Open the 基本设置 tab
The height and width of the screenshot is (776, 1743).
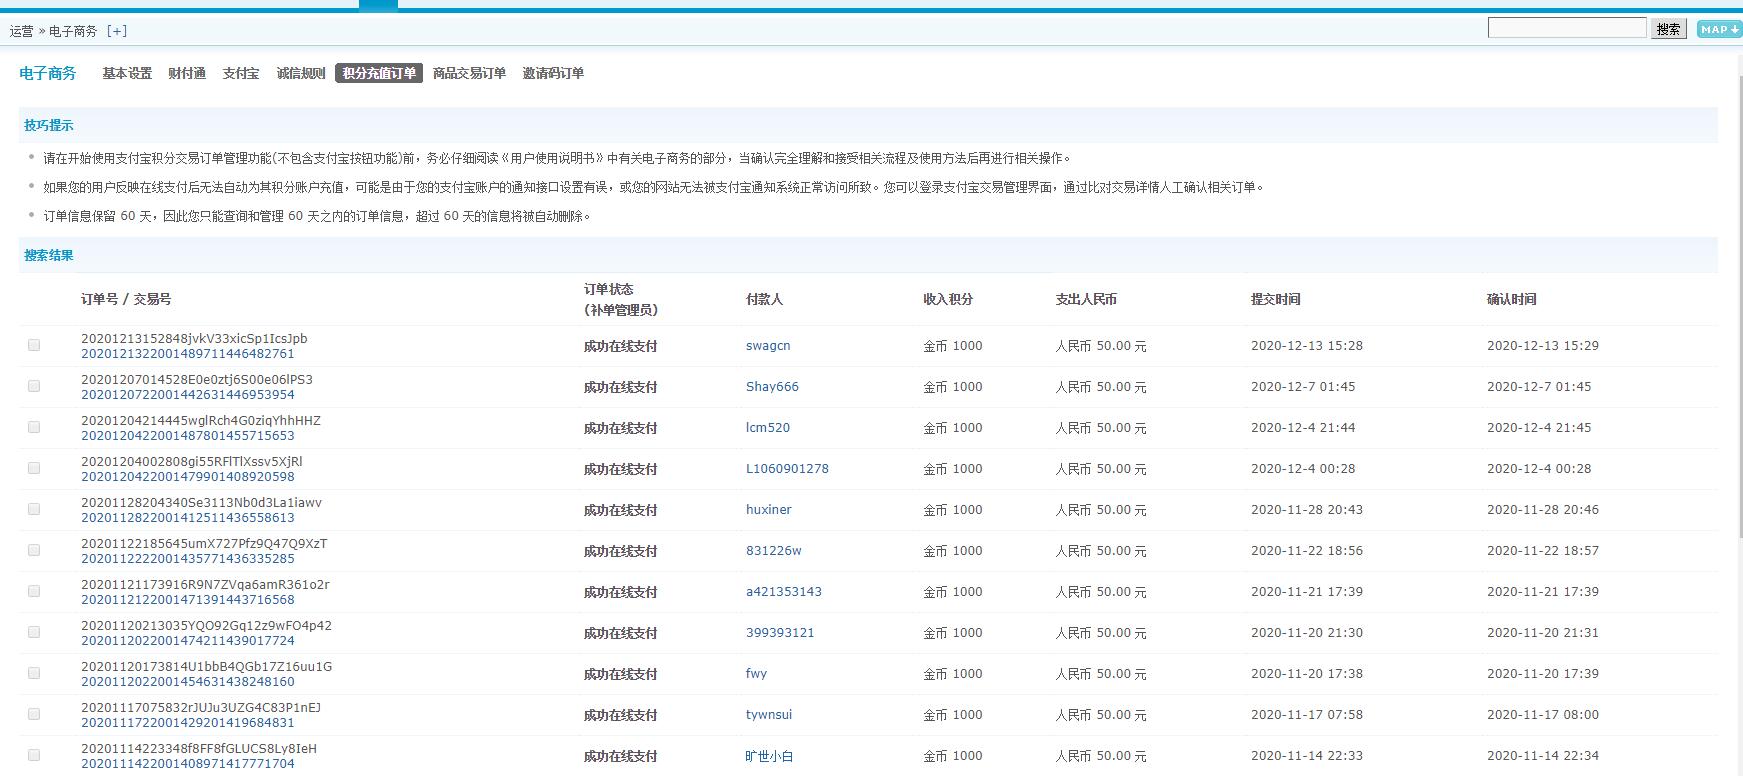point(127,73)
